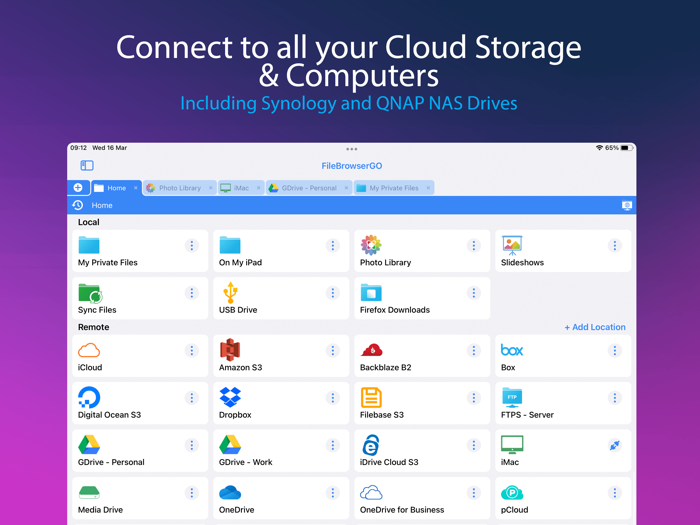700x525 pixels.
Task: Open the Backblaze B2 icon
Action: (371, 350)
